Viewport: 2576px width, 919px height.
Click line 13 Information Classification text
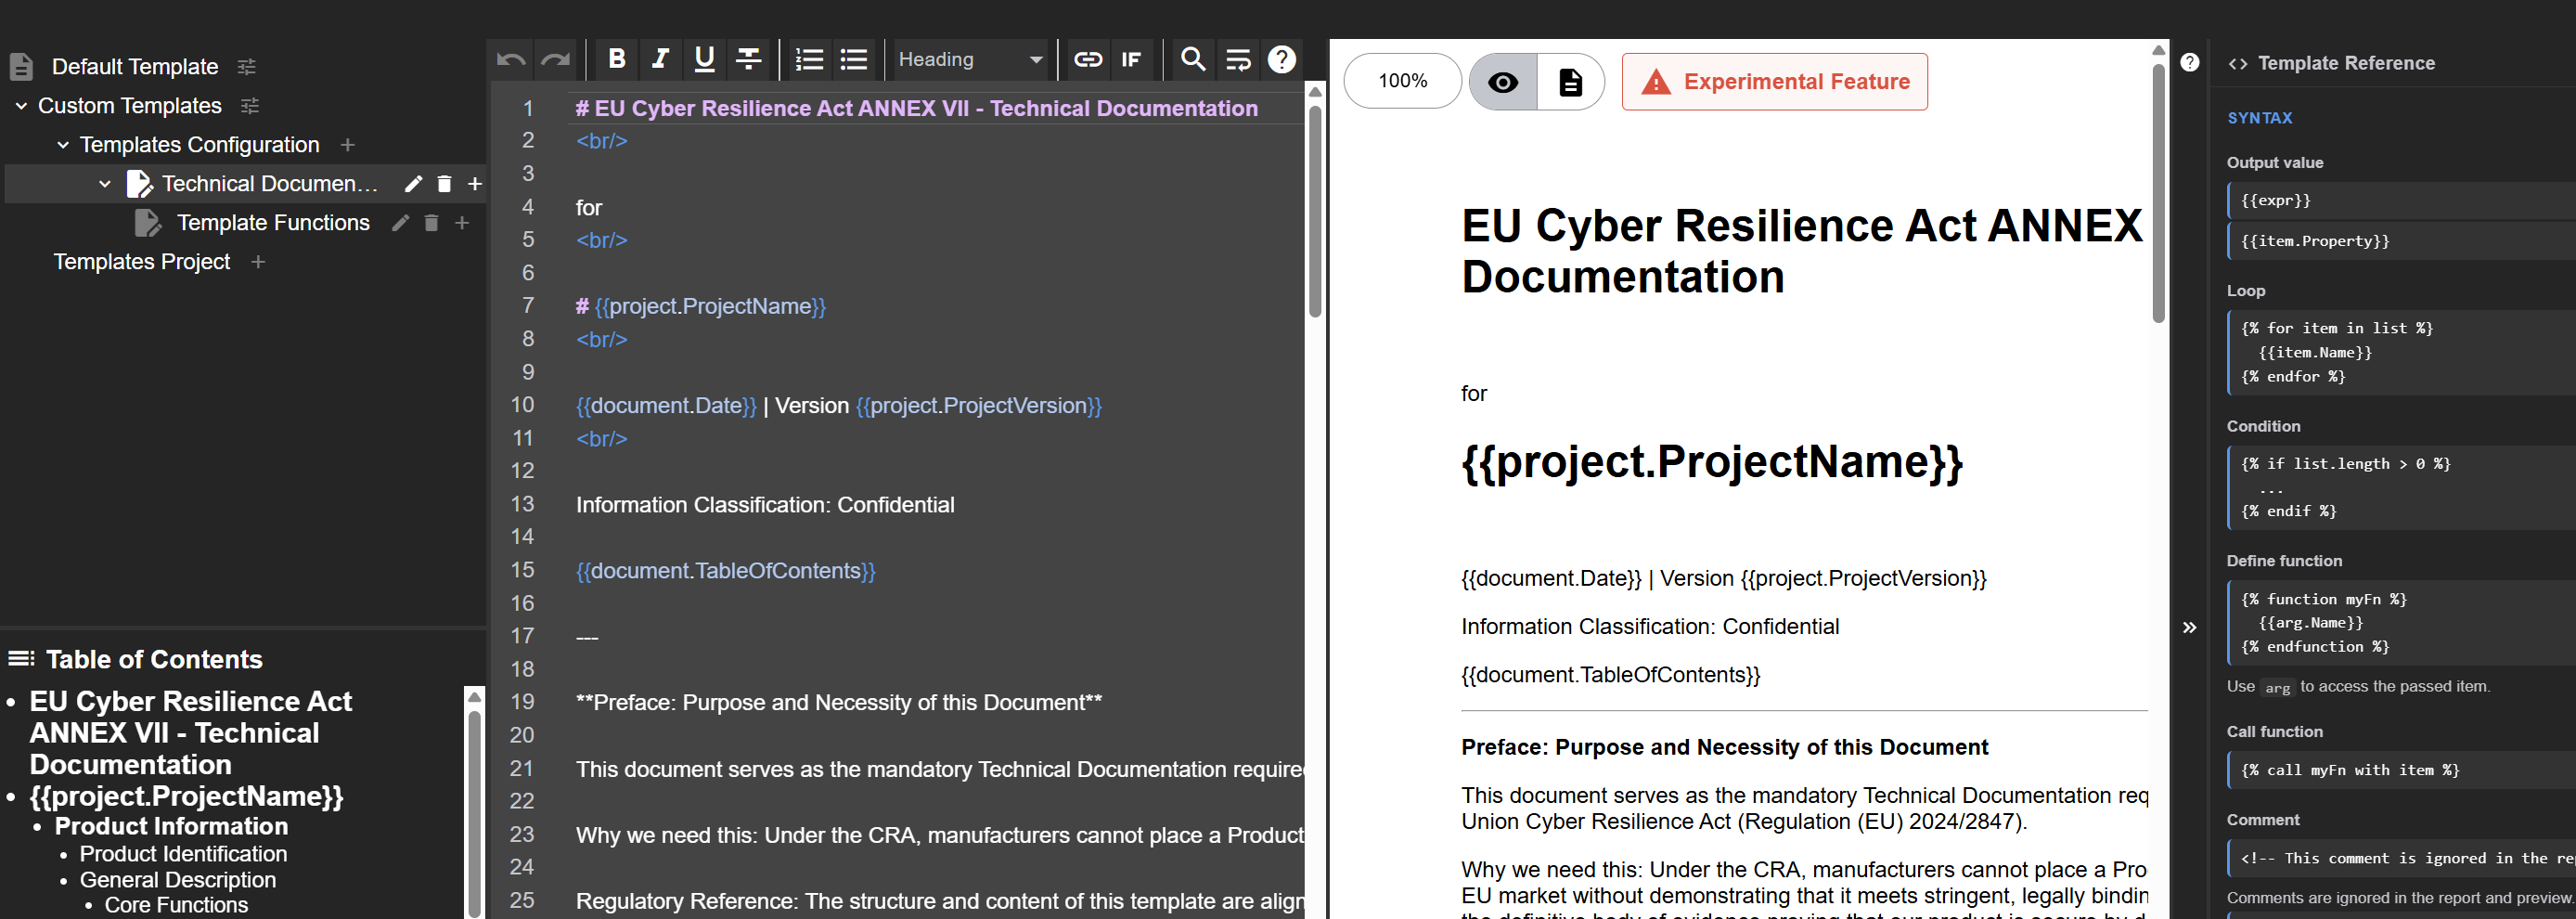pos(765,505)
